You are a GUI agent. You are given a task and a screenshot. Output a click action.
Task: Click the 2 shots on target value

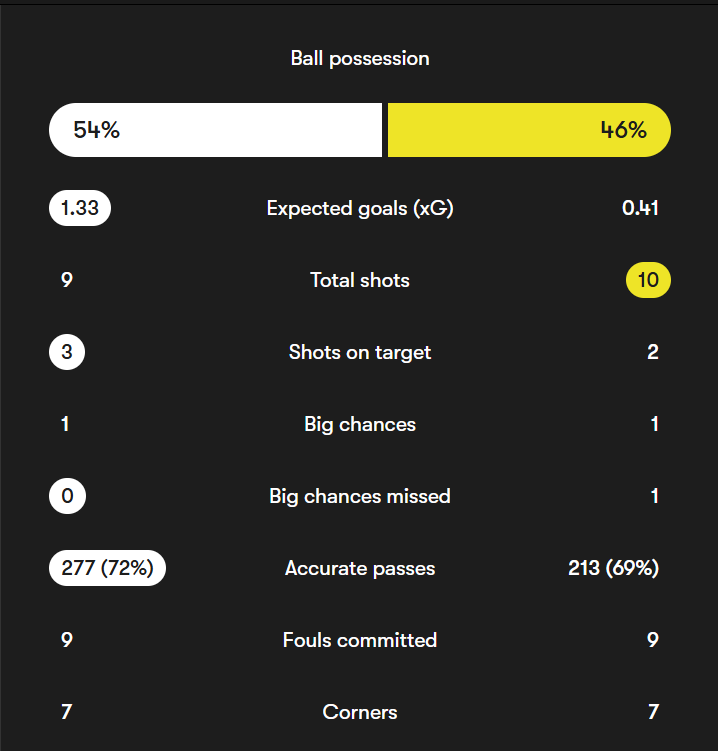click(x=653, y=352)
